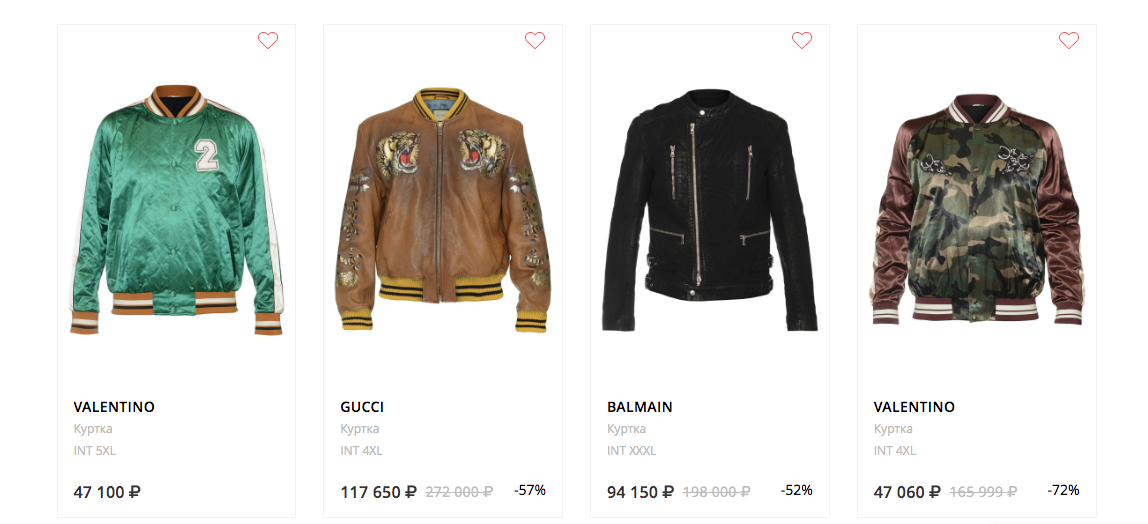The height and width of the screenshot is (524, 1148).
Task: Click the 47 100 ₽ price
Action: pos(107,492)
